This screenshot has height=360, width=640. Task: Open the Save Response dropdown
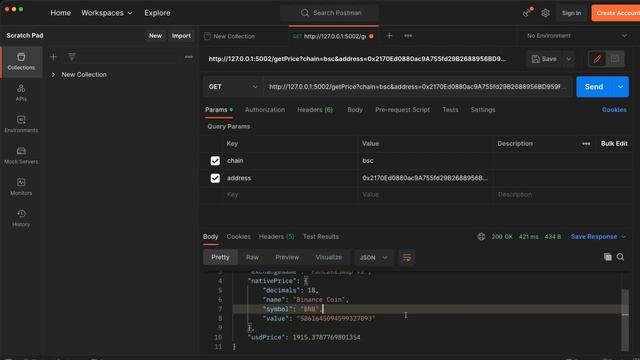coord(598,237)
